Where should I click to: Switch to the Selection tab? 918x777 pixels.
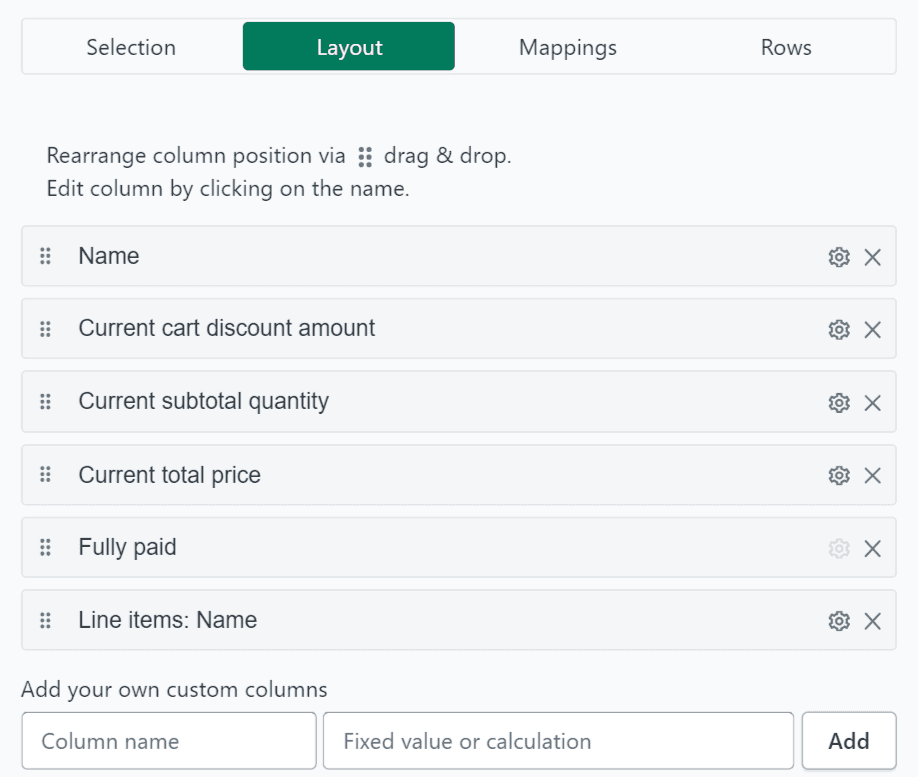click(x=131, y=47)
